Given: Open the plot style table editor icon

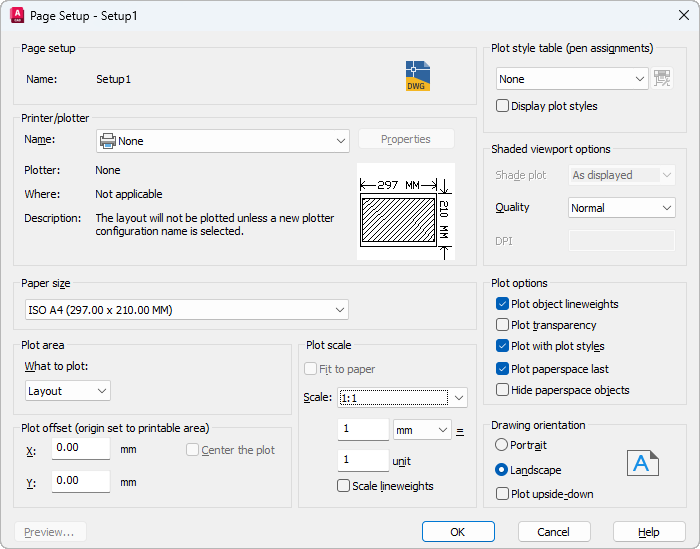Looking at the screenshot, I should [662, 79].
